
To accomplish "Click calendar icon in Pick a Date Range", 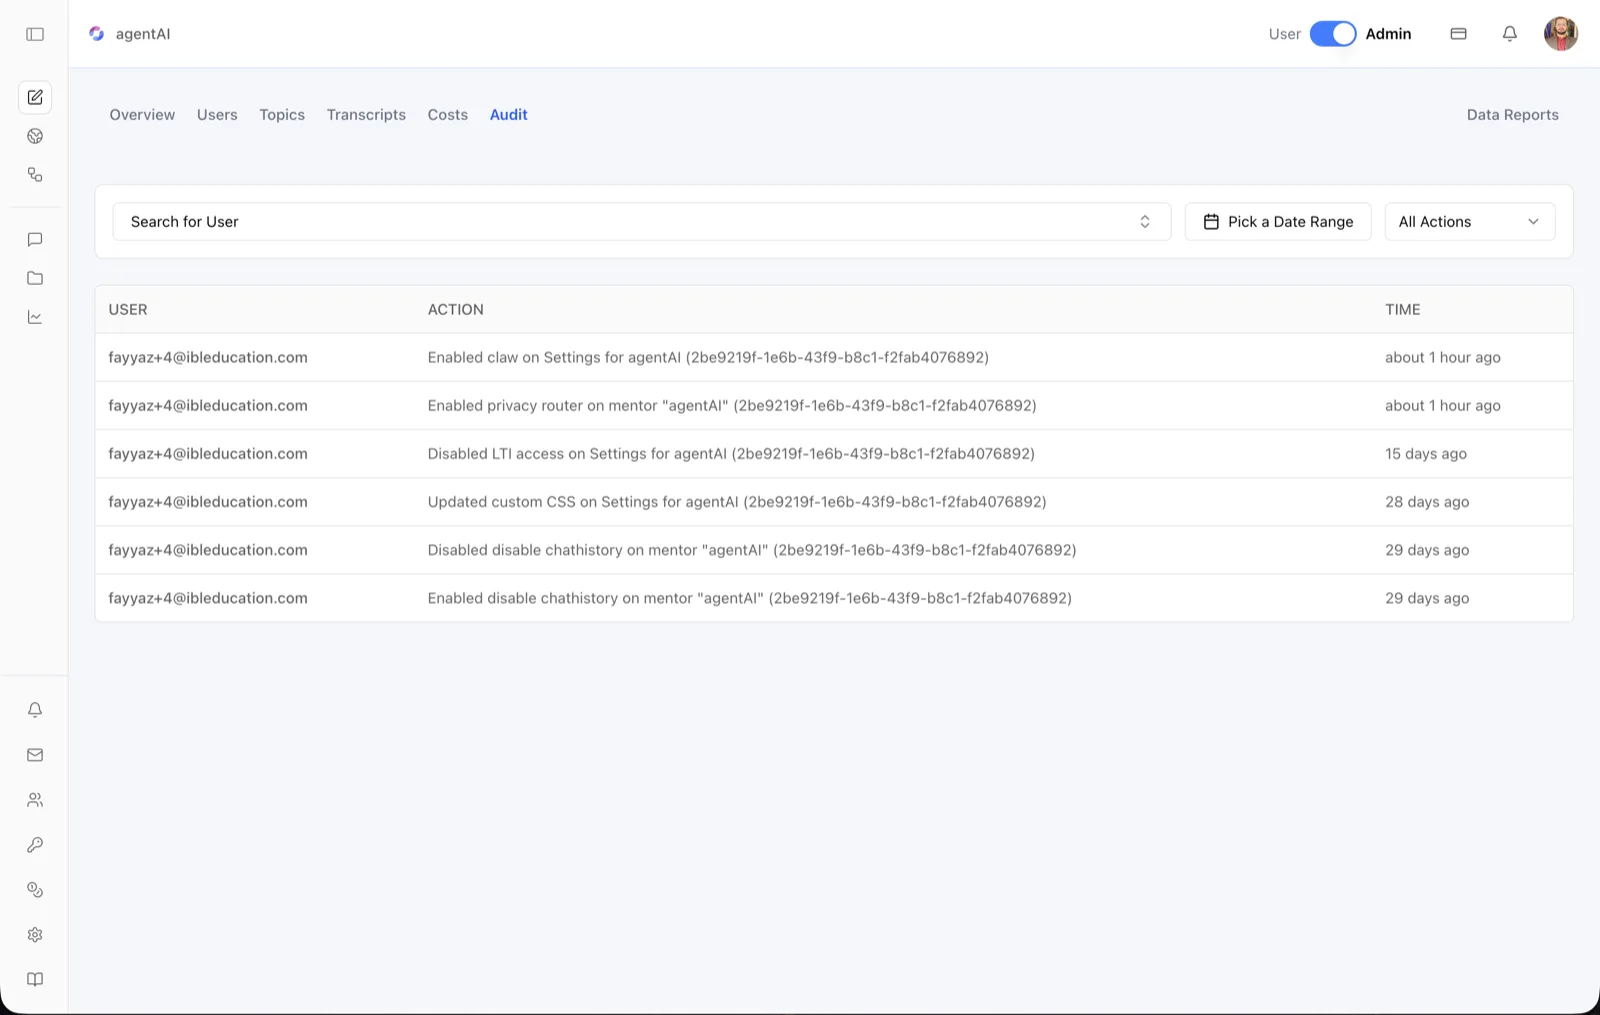I will (1211, 222).
